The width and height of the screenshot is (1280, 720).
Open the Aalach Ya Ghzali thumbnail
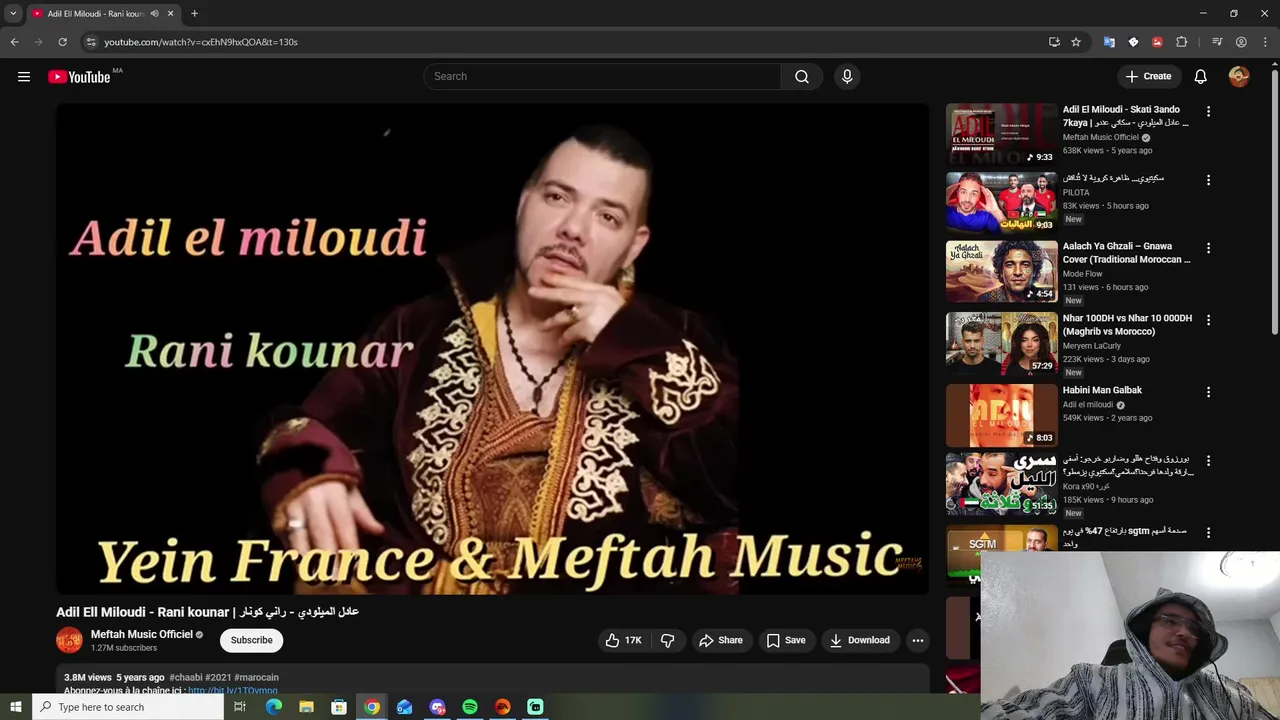[x=1001, y=271]
